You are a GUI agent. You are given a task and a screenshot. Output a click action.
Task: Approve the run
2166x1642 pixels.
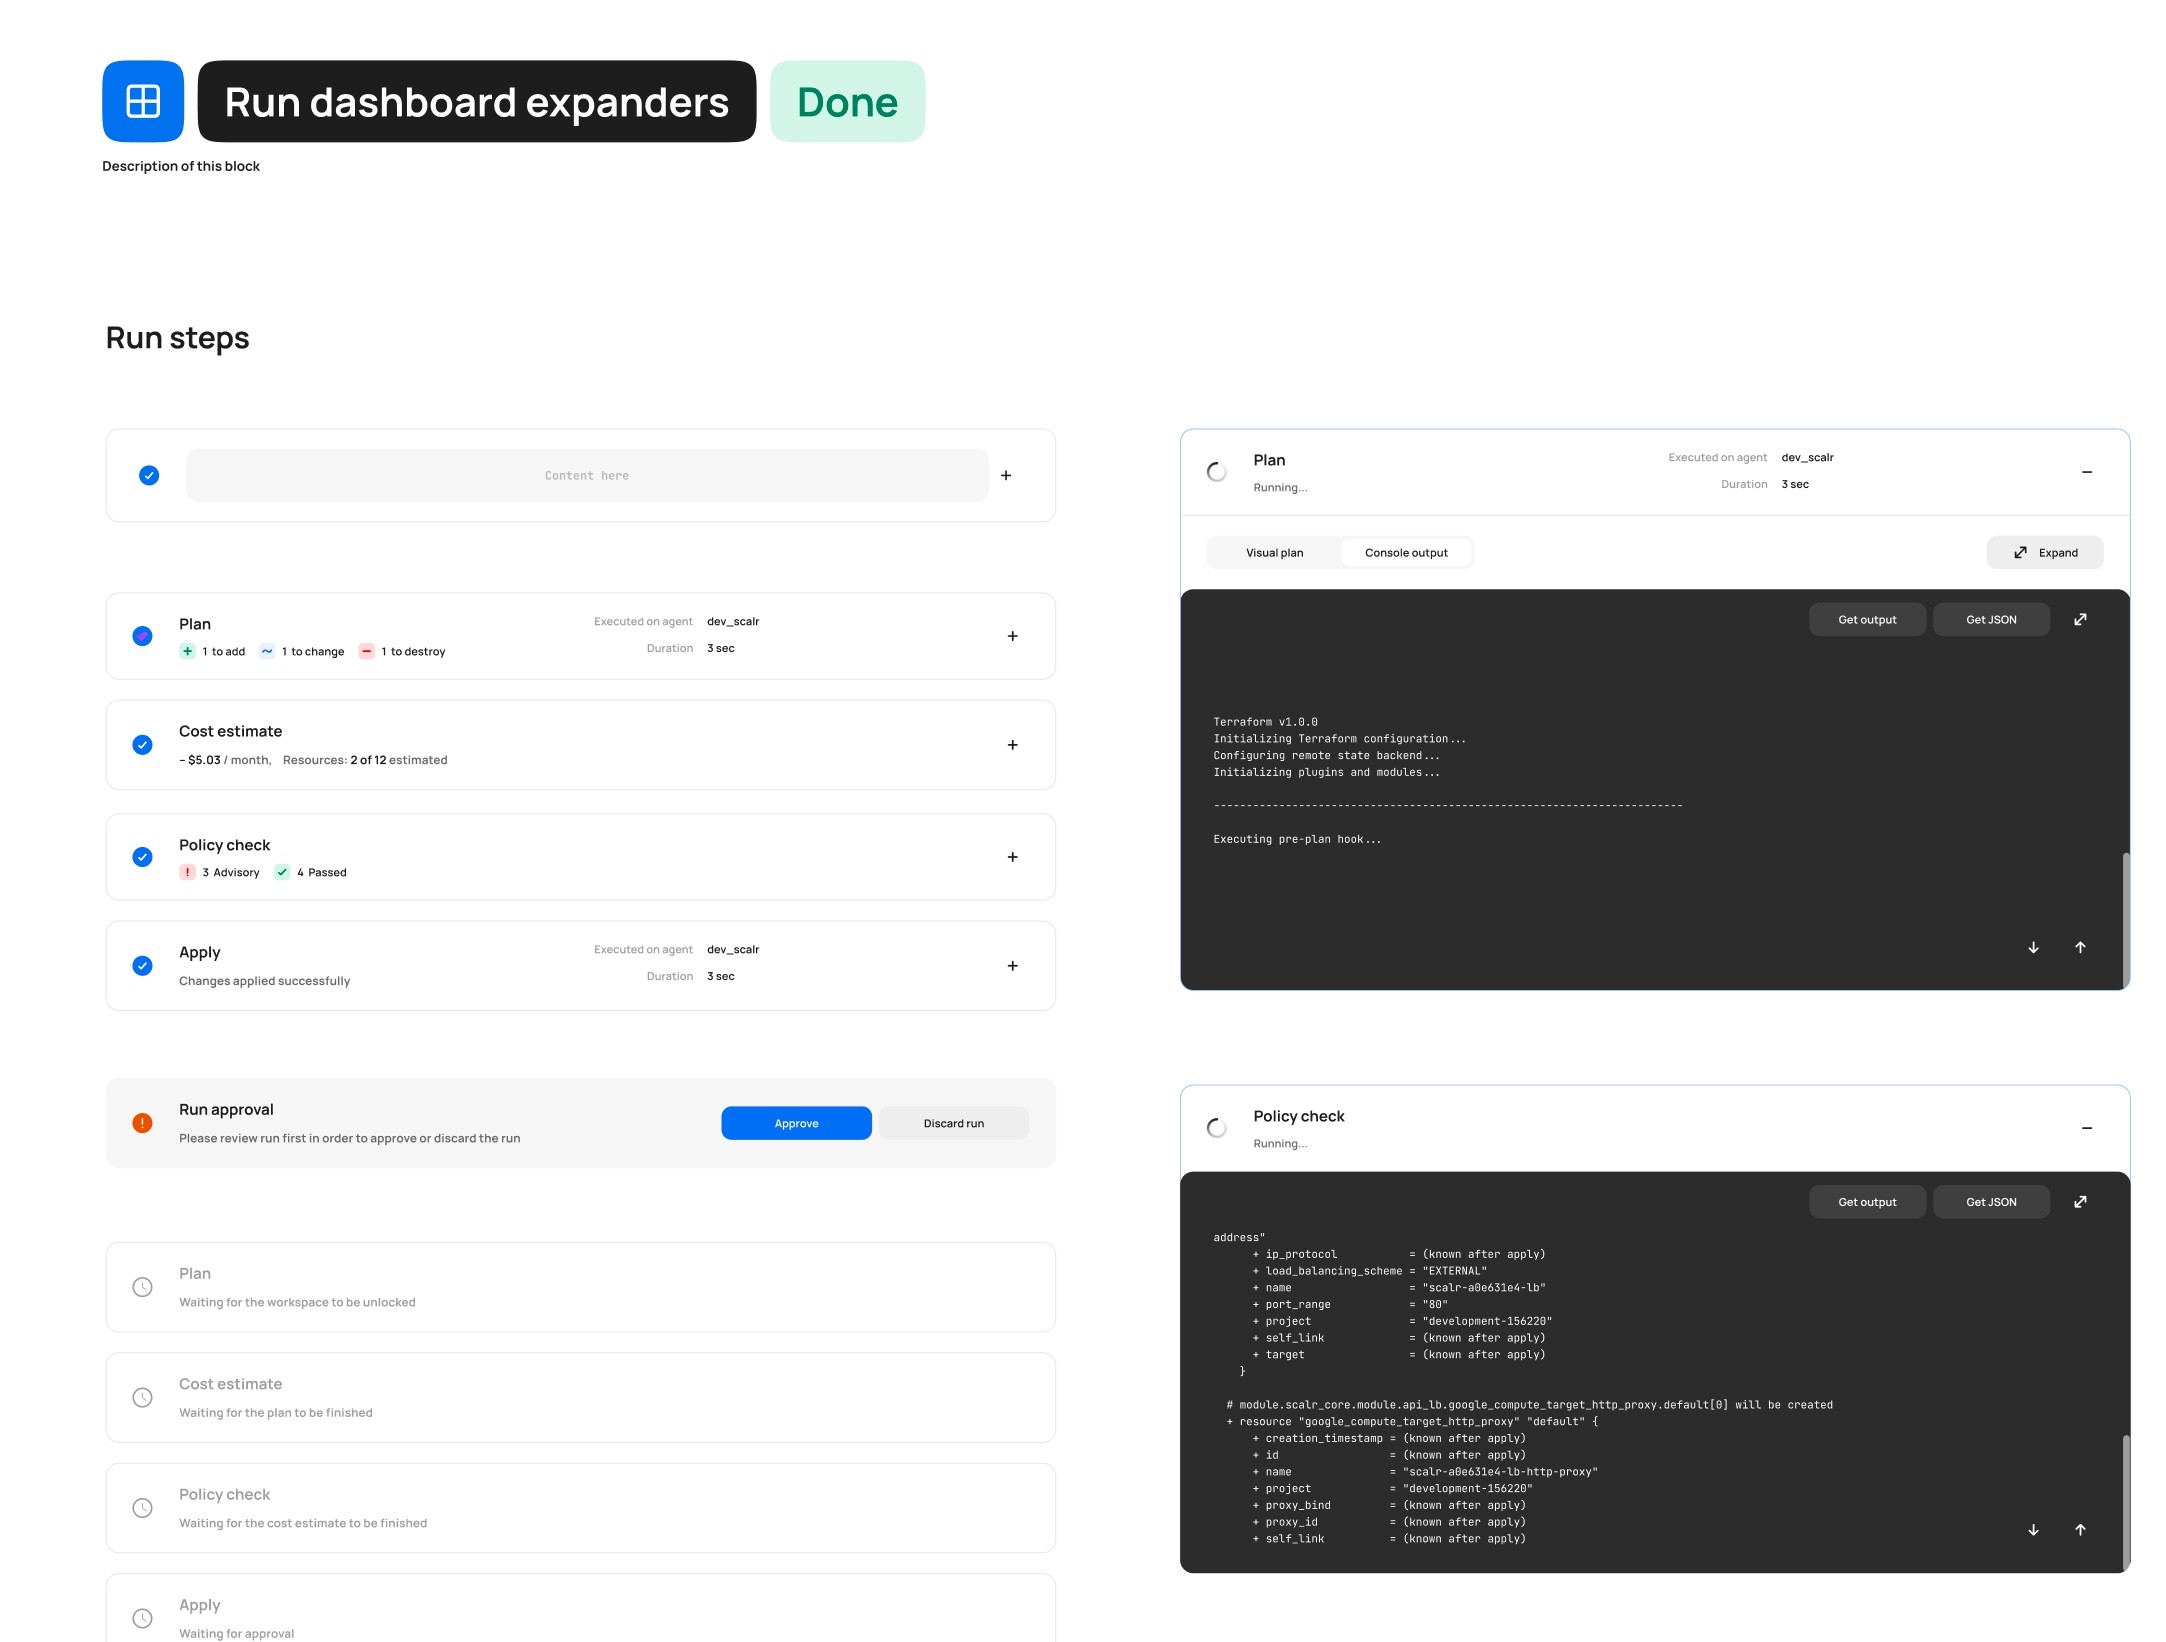click(x=796, y=1123)
